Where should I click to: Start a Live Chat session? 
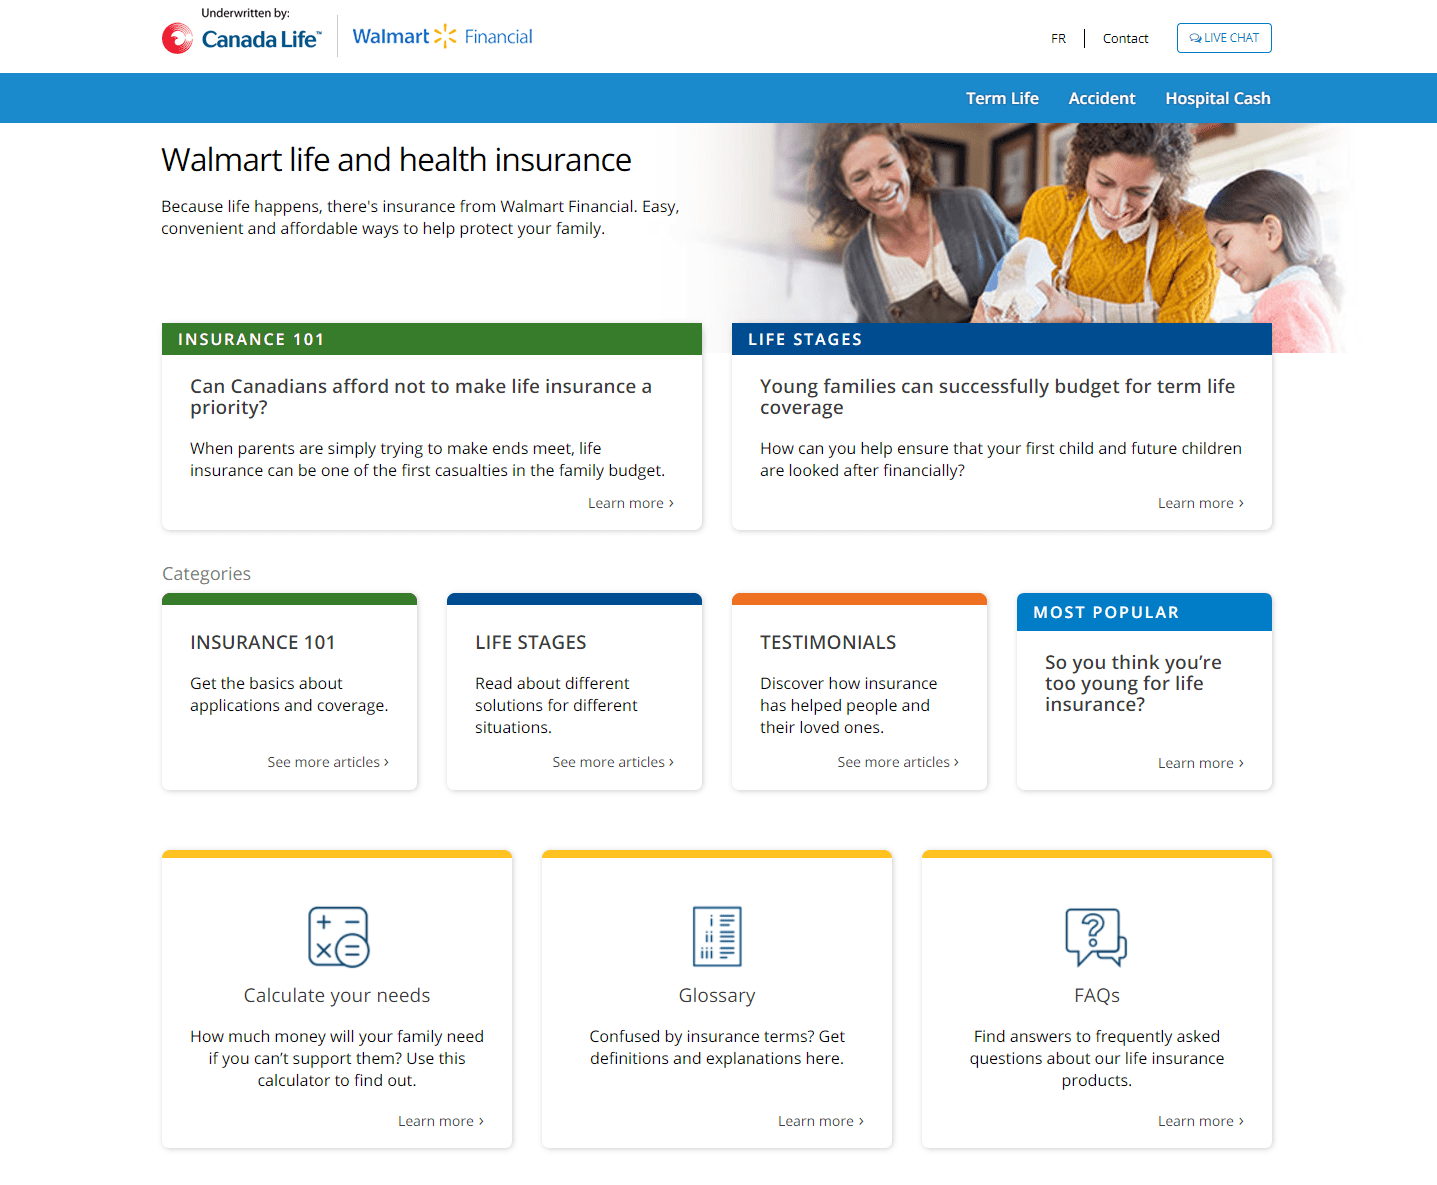tap(1224, 38)
